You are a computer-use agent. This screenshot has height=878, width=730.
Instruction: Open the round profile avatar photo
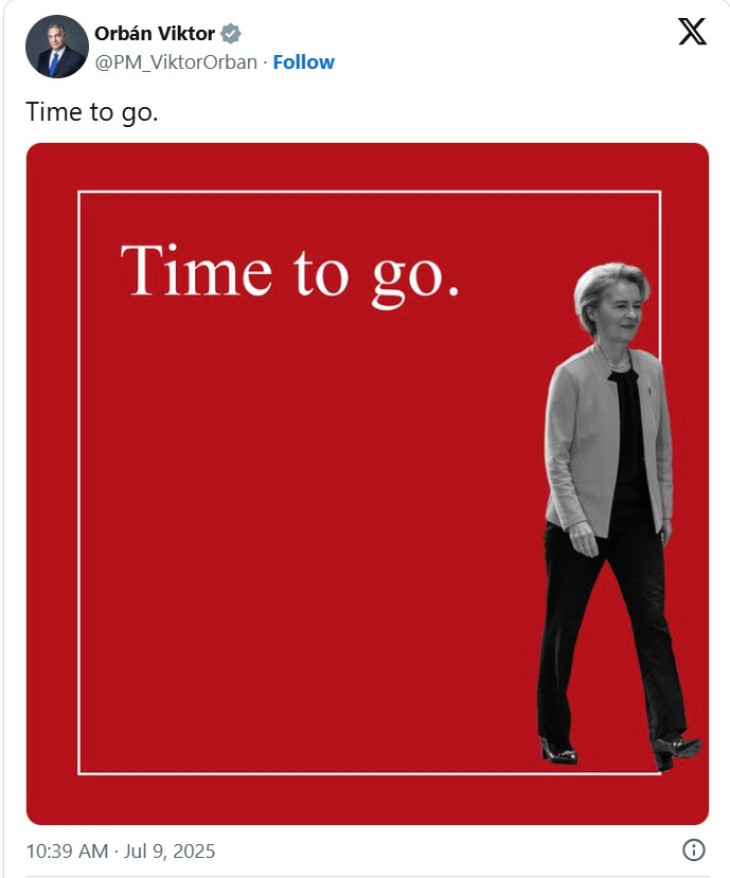57,46
